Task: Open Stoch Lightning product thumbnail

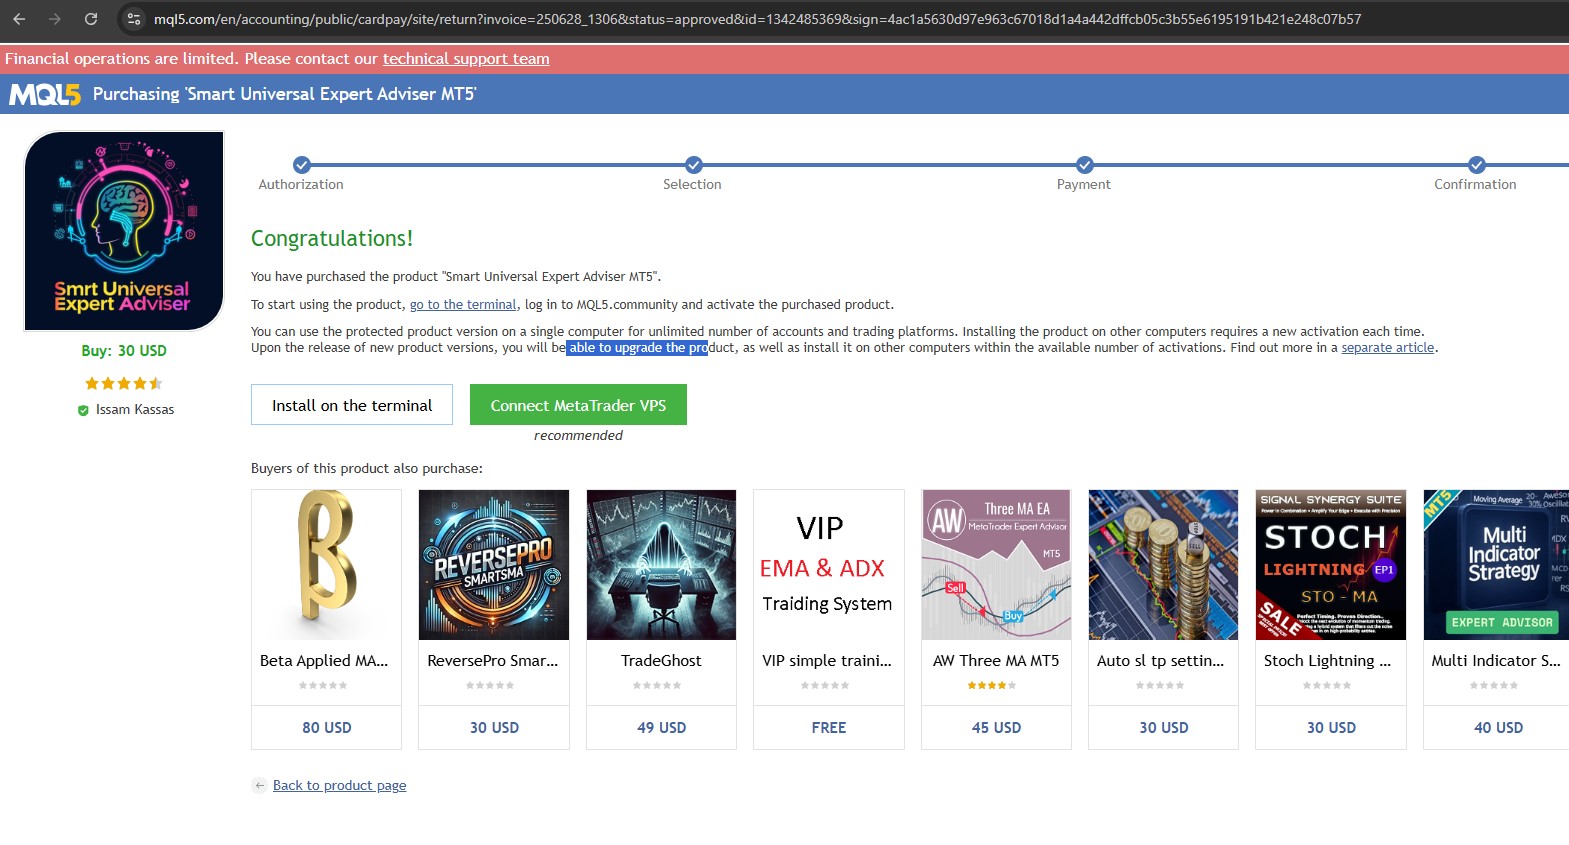Action: click(x=1331, y=565)
